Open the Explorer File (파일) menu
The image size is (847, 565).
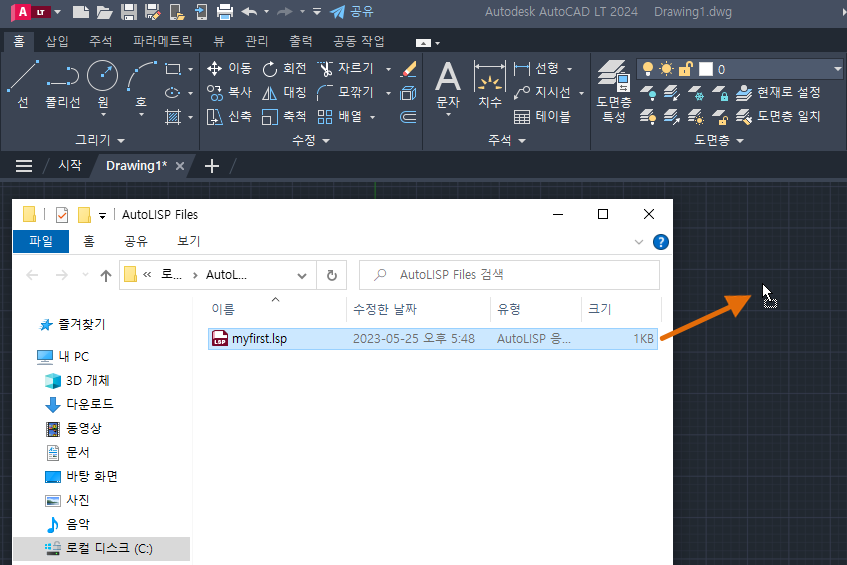41,241
